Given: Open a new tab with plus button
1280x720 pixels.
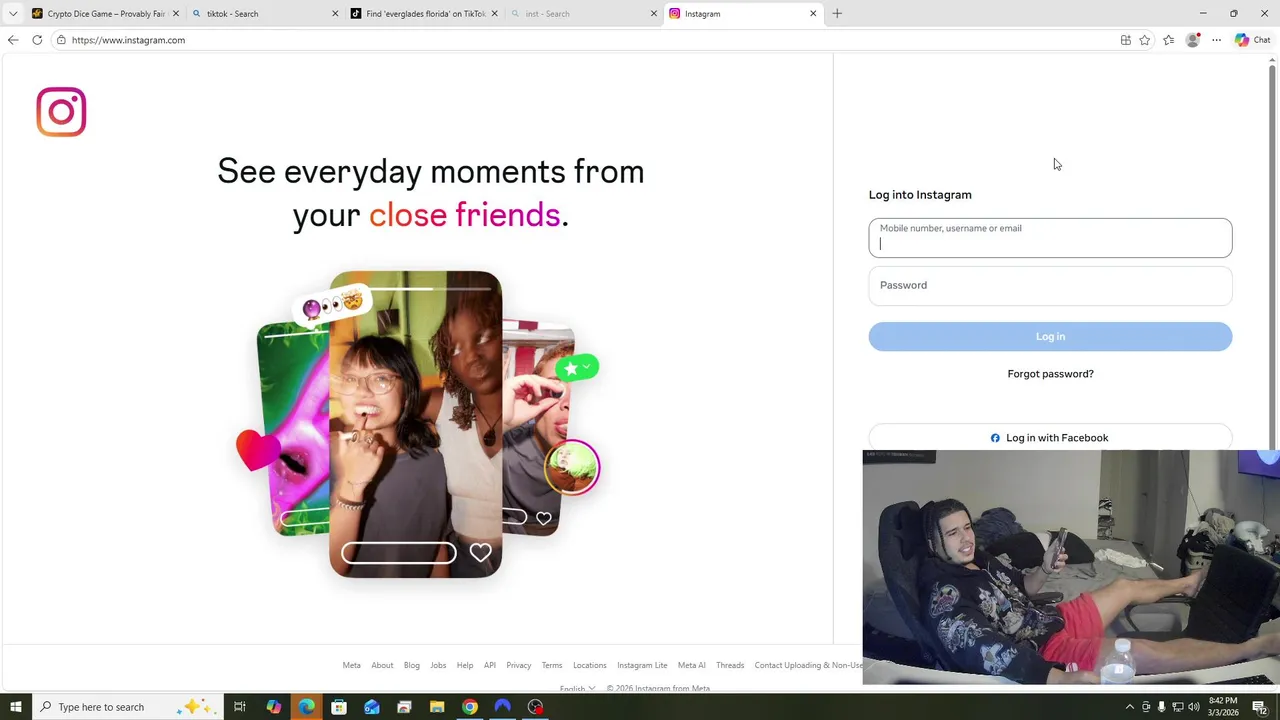Looking at the screenshot, I should [x=837, y=14].
